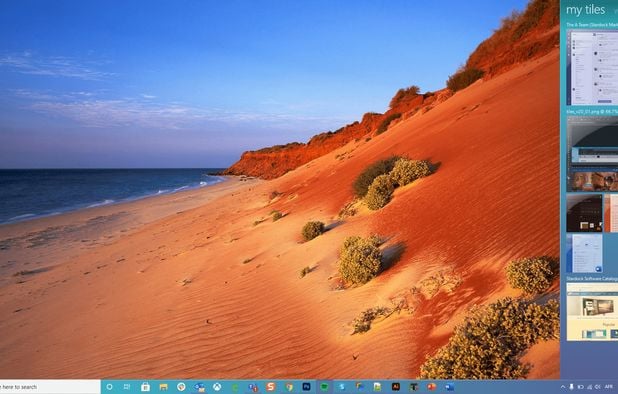Show hidden system tray icons
The width and height of the screenshot is (618, 394).
coord(563,387)
